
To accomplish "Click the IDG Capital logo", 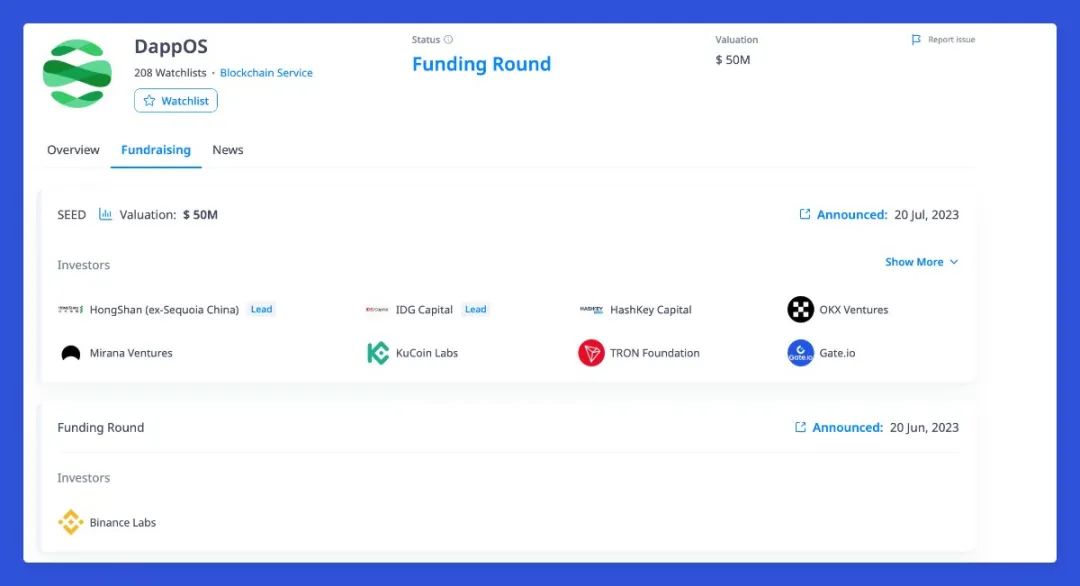I will tap(377, 310).
